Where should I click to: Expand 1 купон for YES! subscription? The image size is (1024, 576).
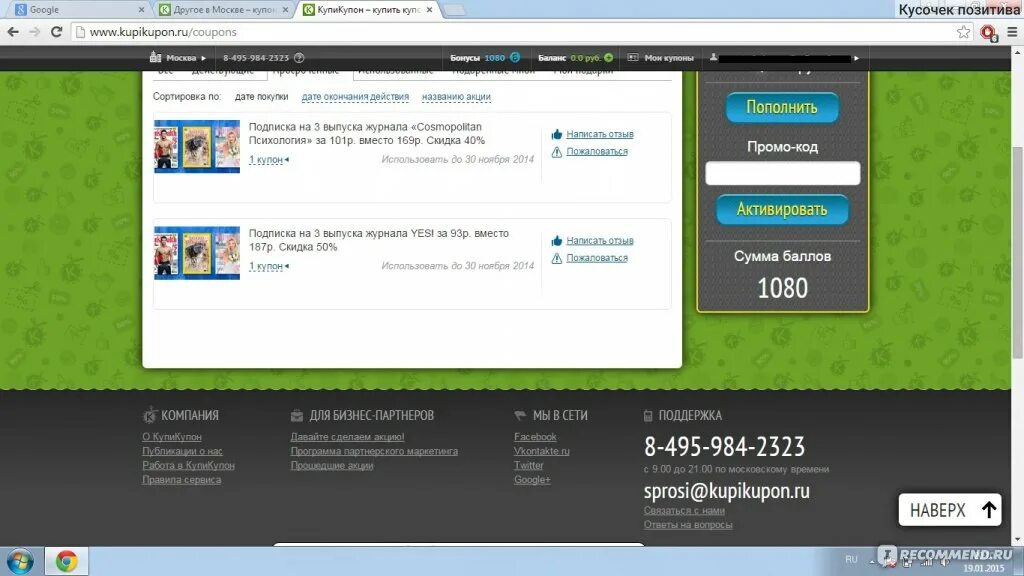pos(268,266)
